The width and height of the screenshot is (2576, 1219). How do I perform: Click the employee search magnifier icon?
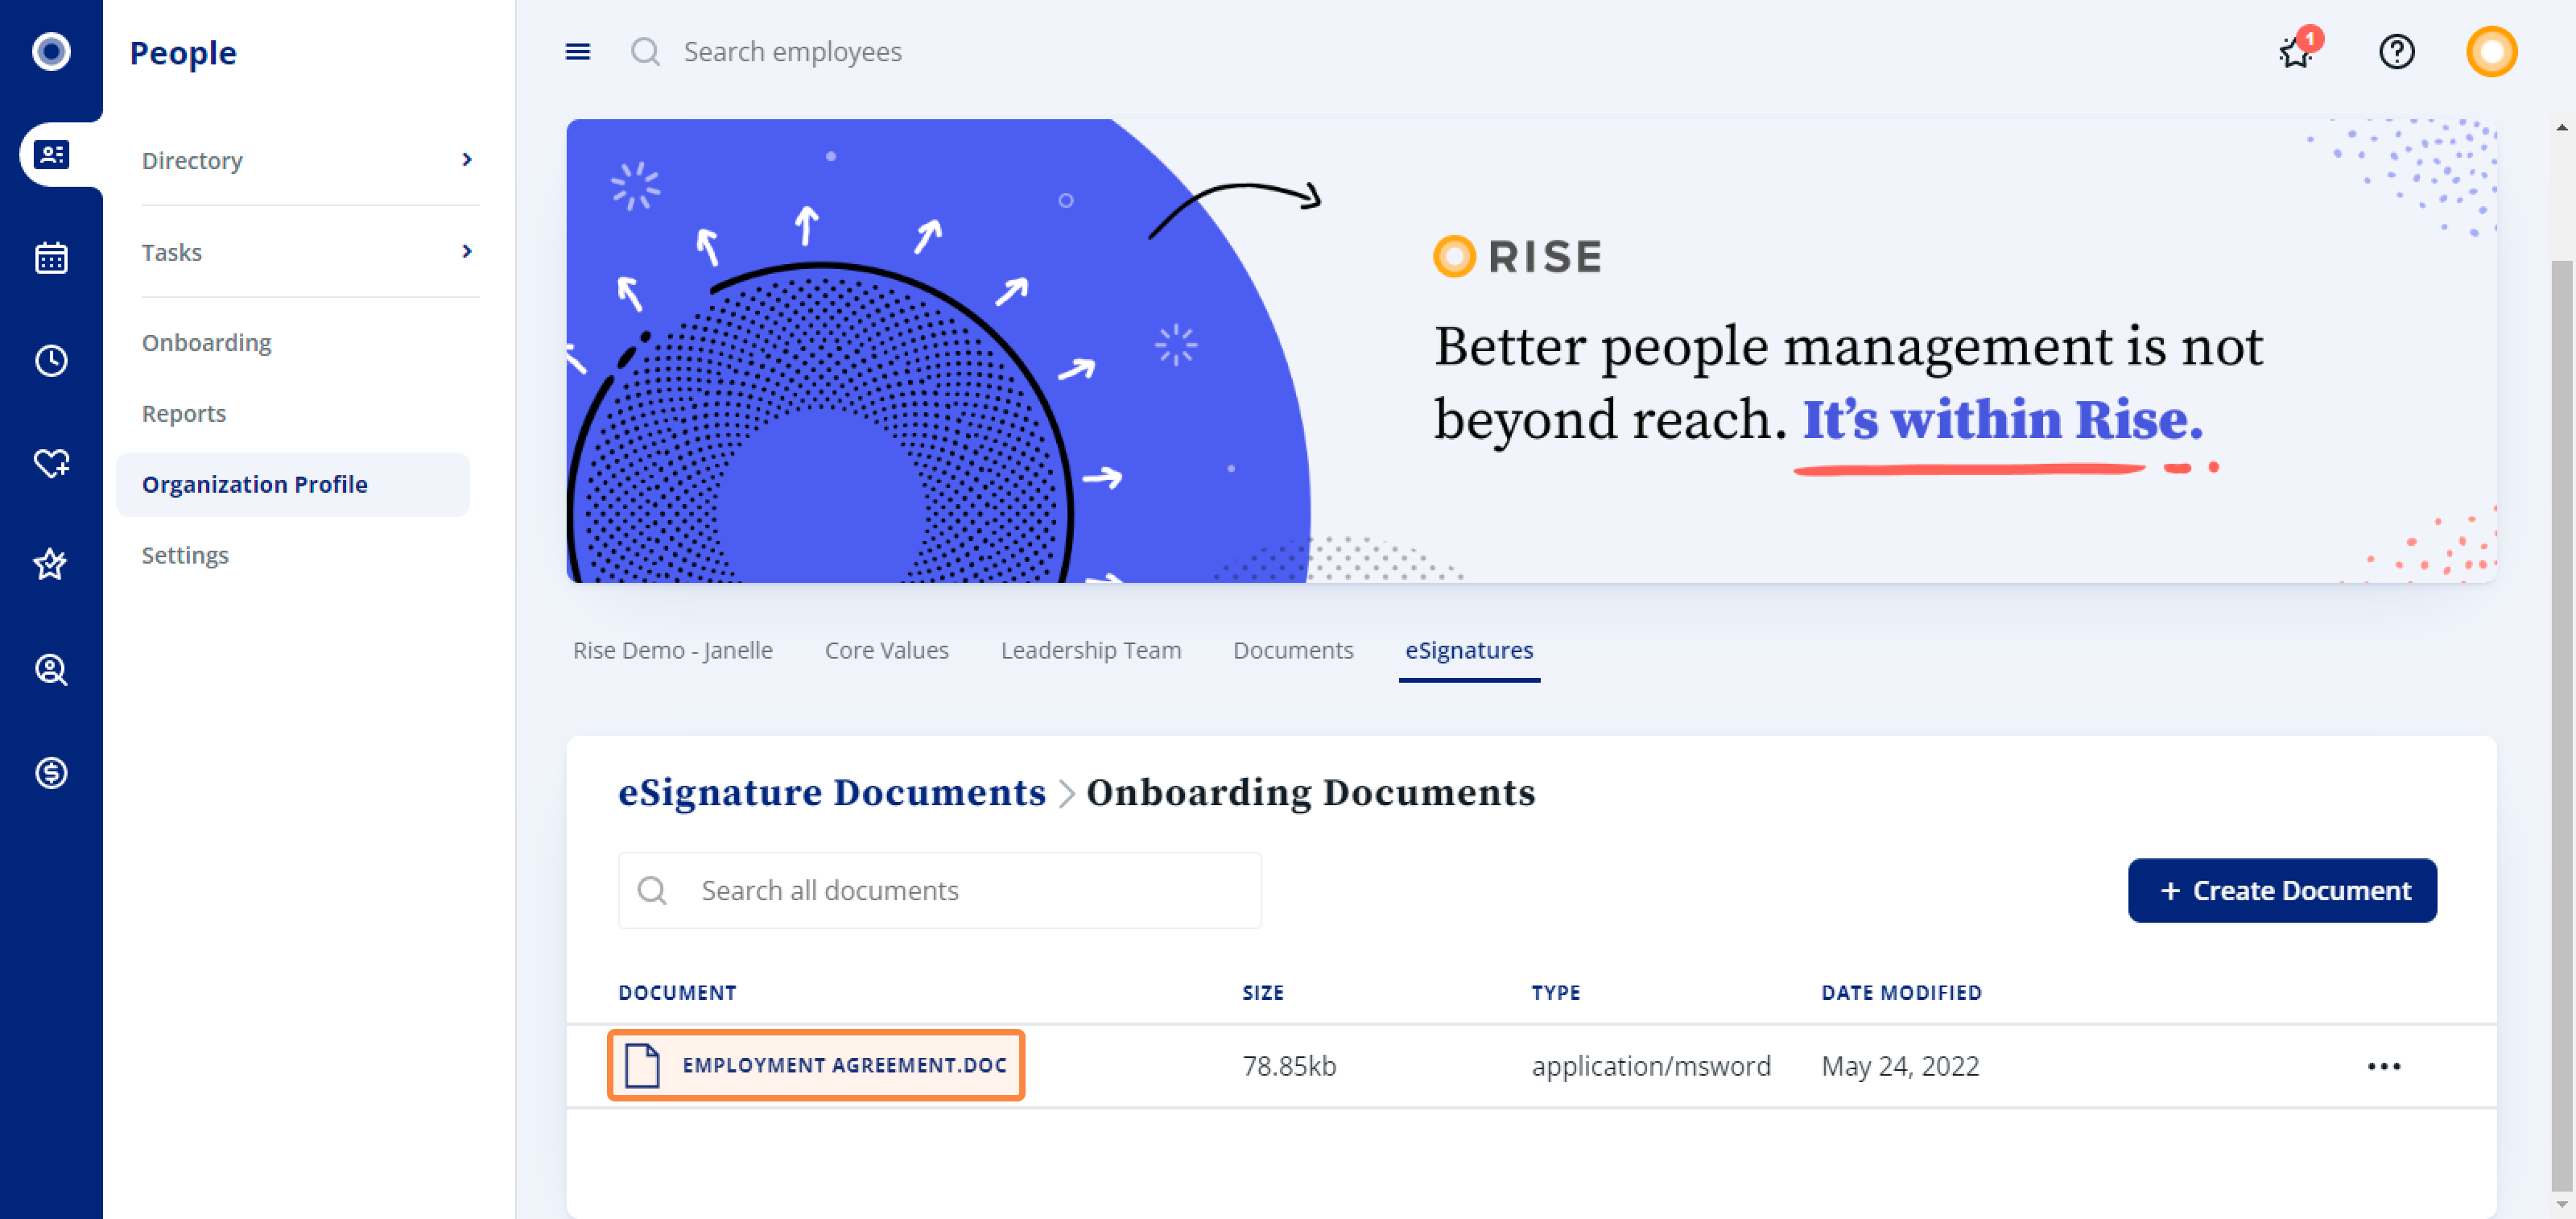645,51
